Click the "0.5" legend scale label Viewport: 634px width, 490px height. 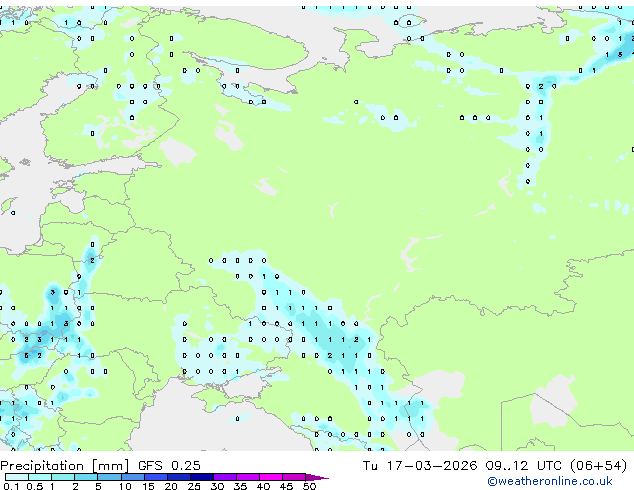35,486
